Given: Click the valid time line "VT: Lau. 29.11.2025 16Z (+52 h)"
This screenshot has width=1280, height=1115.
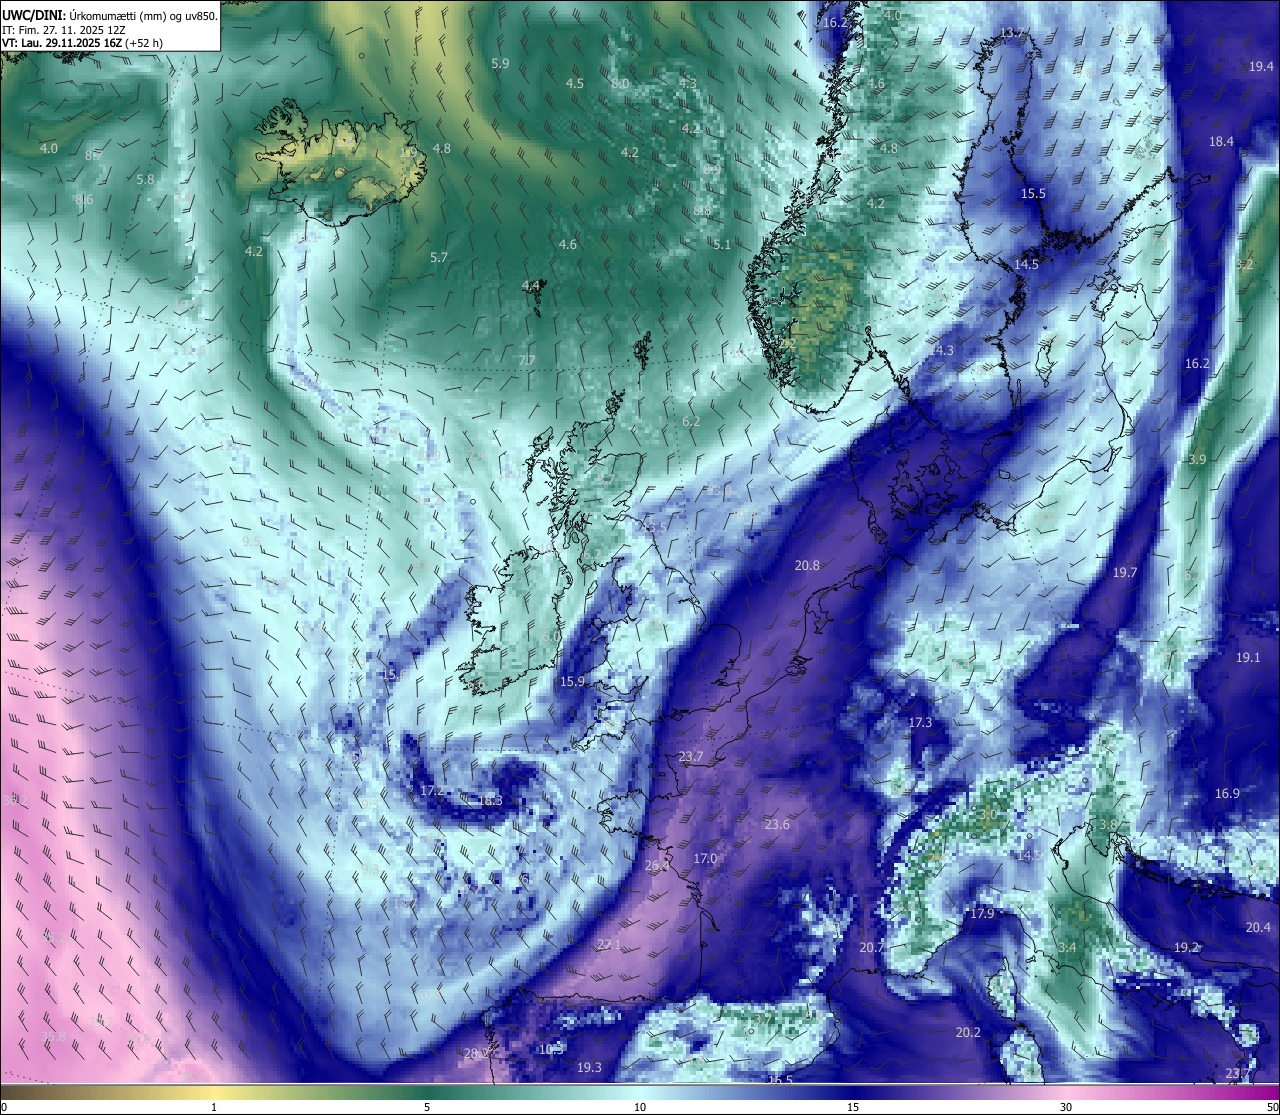Looking at the screenshot, I should coord(83,43).
